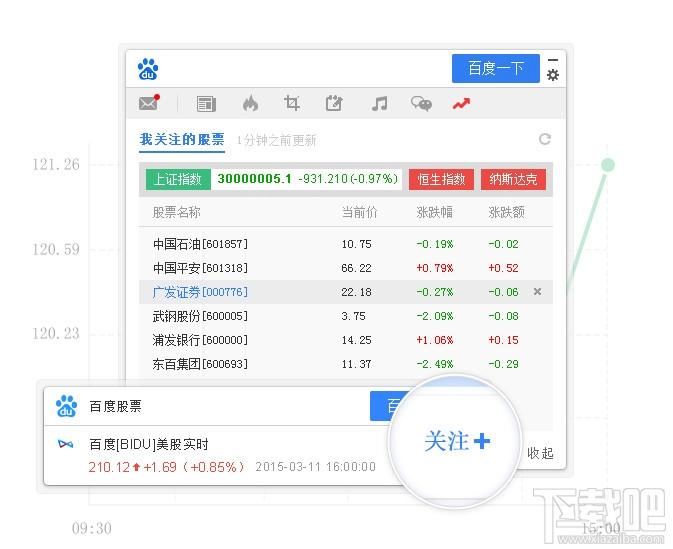Open the notes edit icon

click(x=334, y=103)
